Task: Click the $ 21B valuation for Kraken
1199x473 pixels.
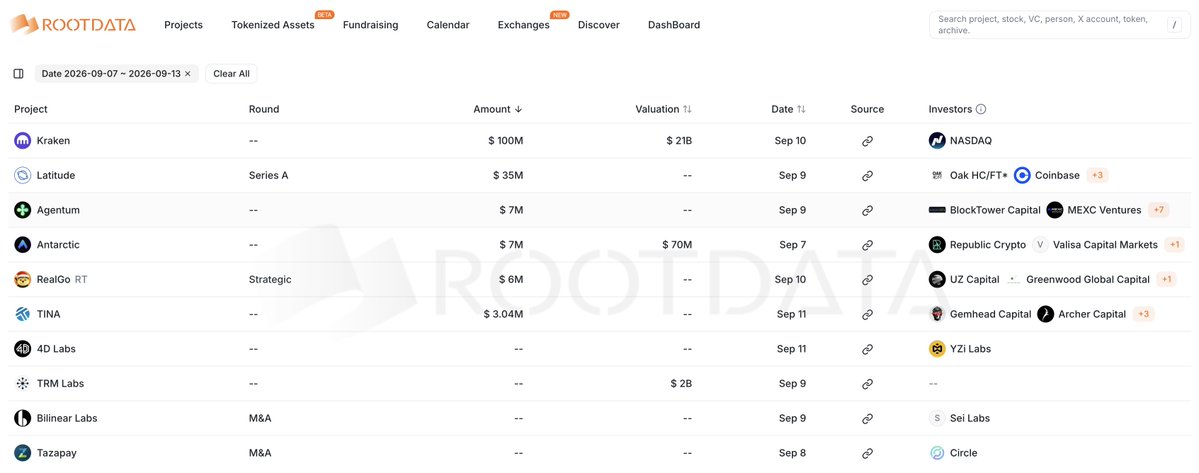Action: [x=678, y=141]
